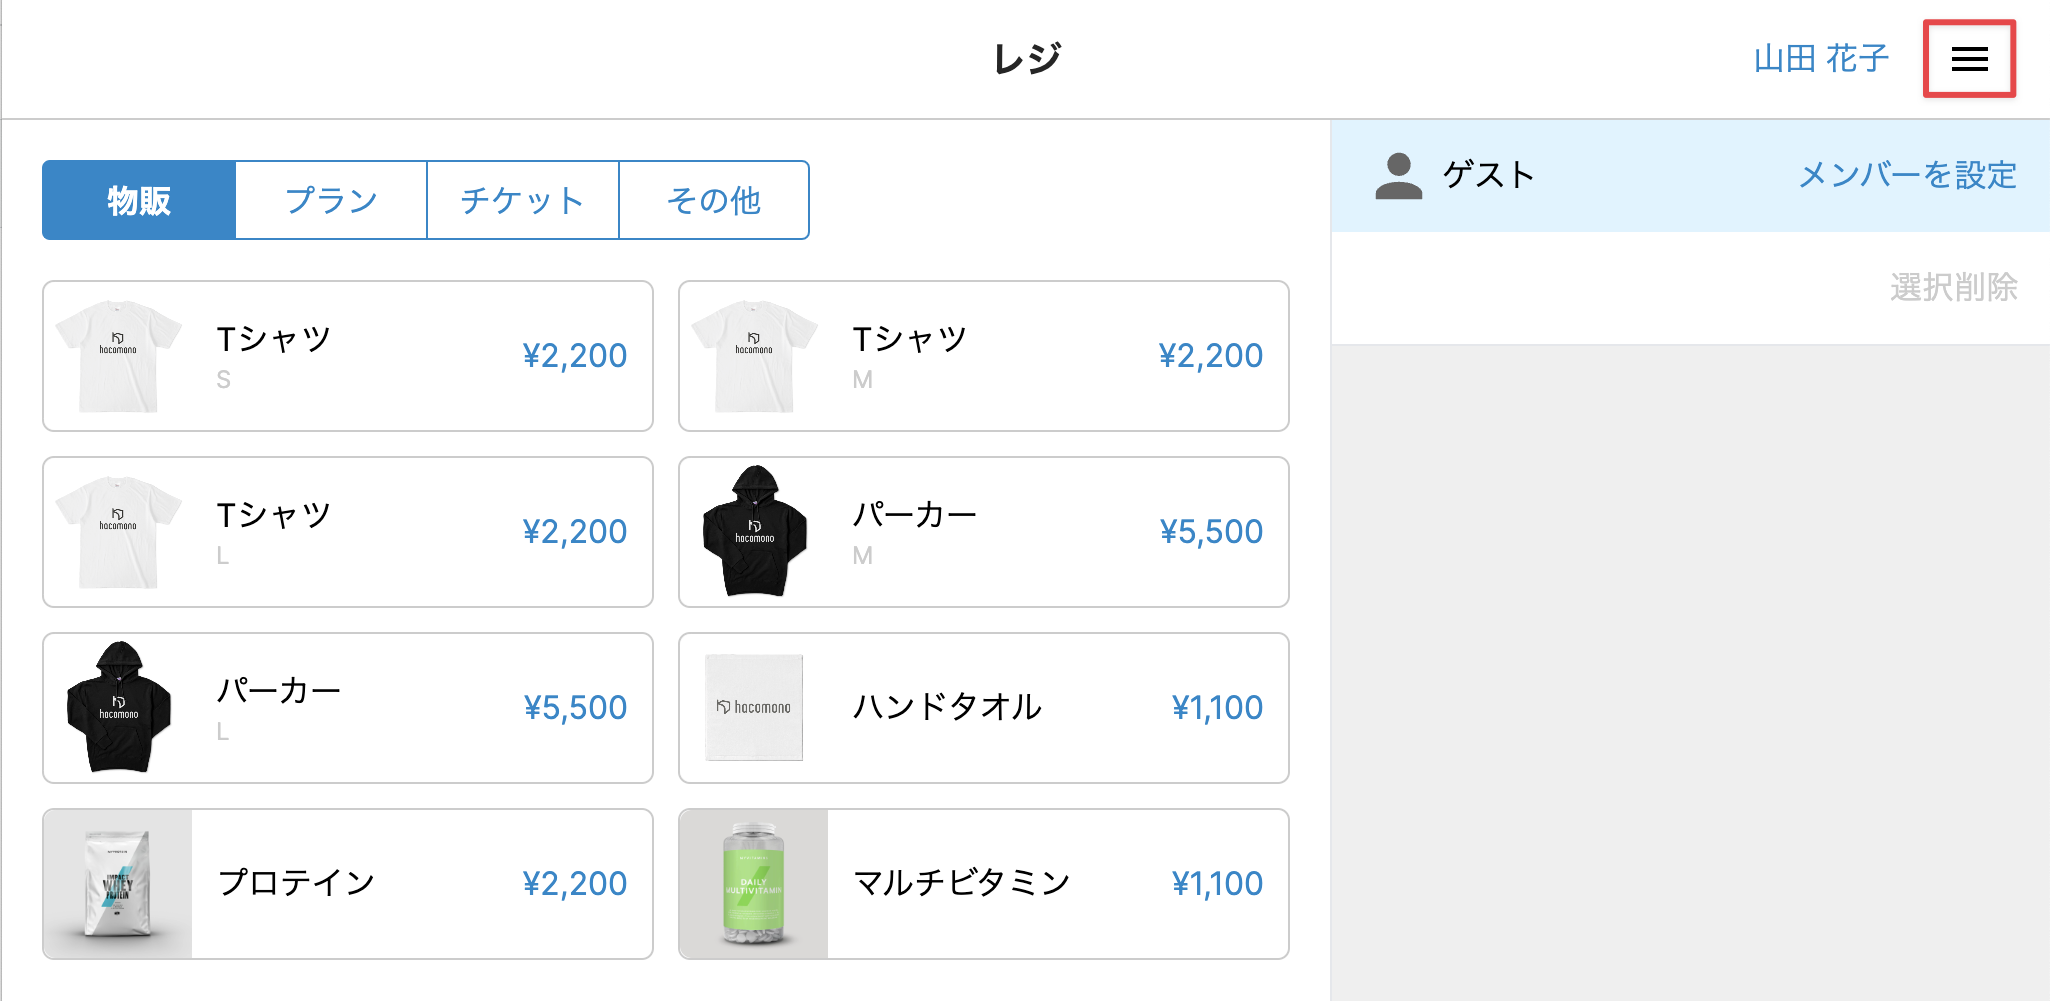Click the メンバーを設定 link
The width and height of the screenshot is (2050, 1001).
(1907, 176)
